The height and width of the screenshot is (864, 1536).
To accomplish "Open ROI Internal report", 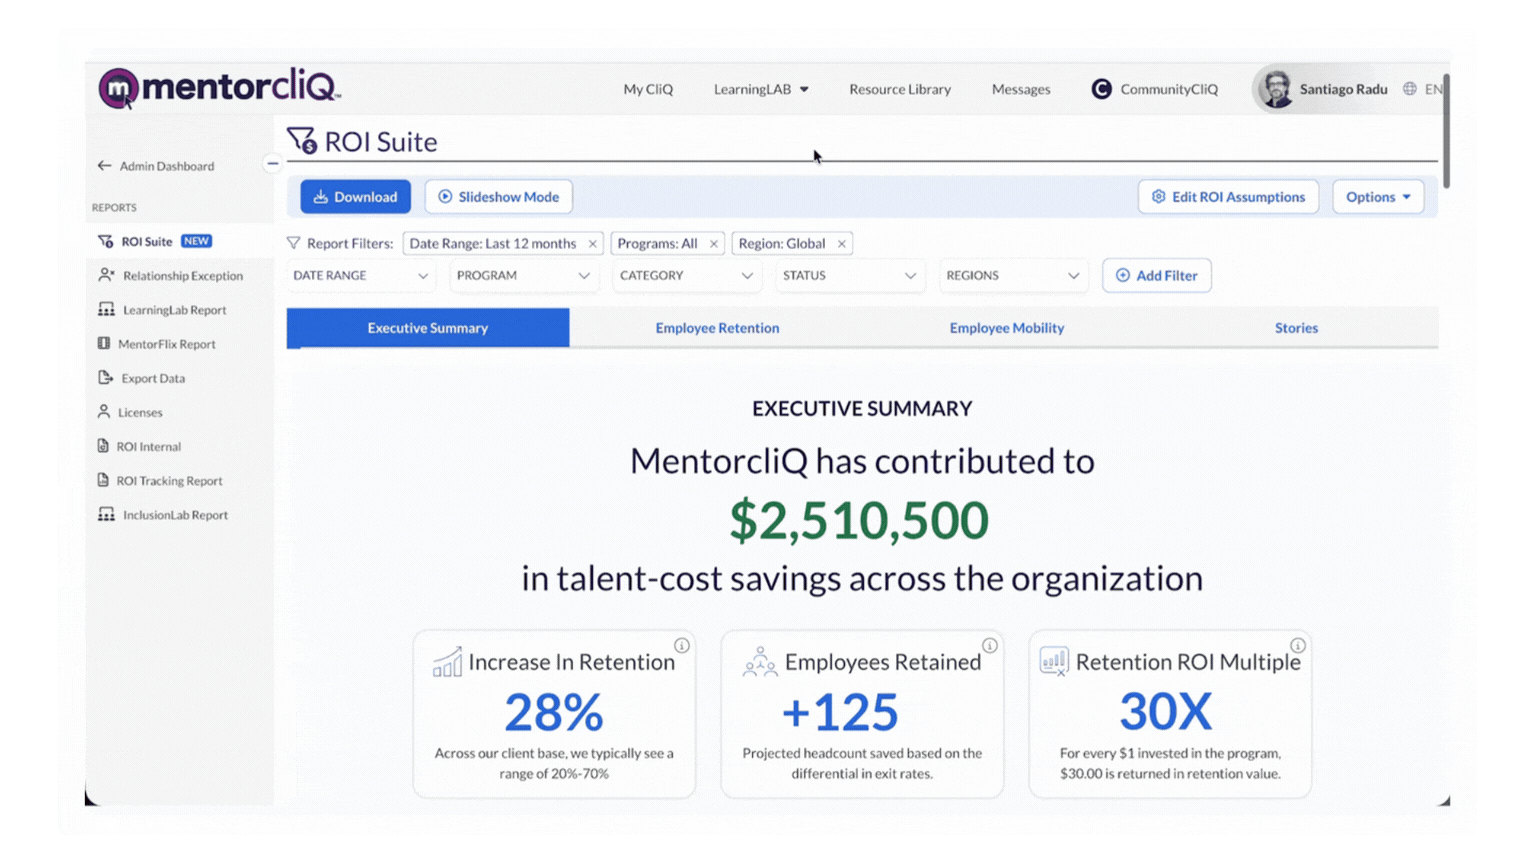I will coord(149,447).
